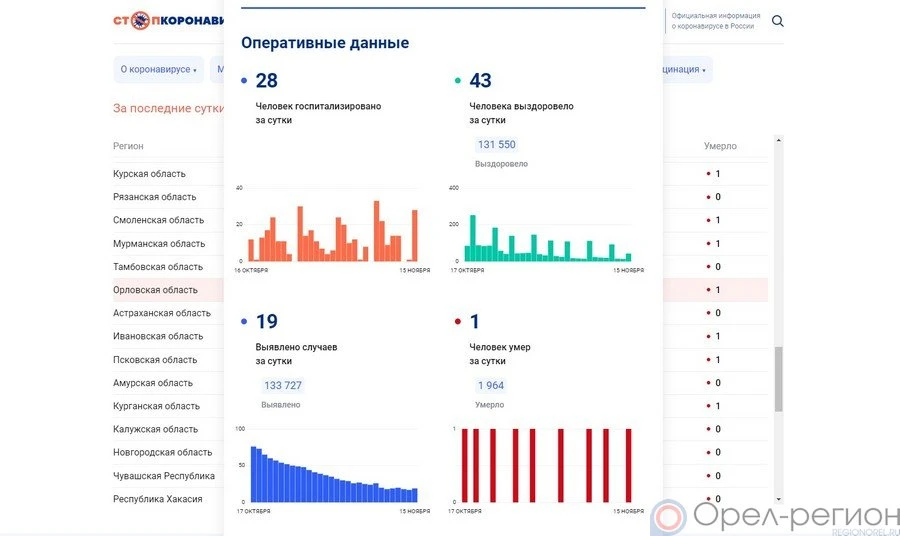Click Мурманская область in region table
Image resolution: width=900 pixels, height=536 pixels.
click(159, 244)
